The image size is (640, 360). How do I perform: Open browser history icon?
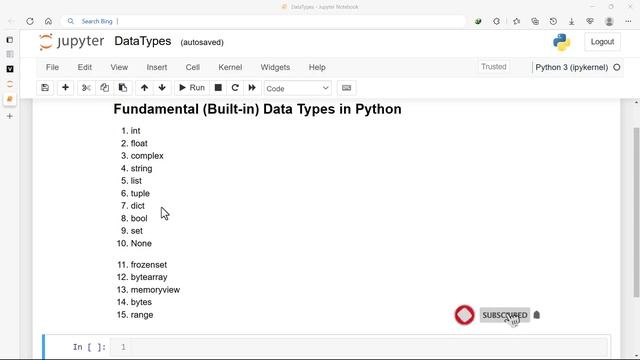[x=553, y=21]
